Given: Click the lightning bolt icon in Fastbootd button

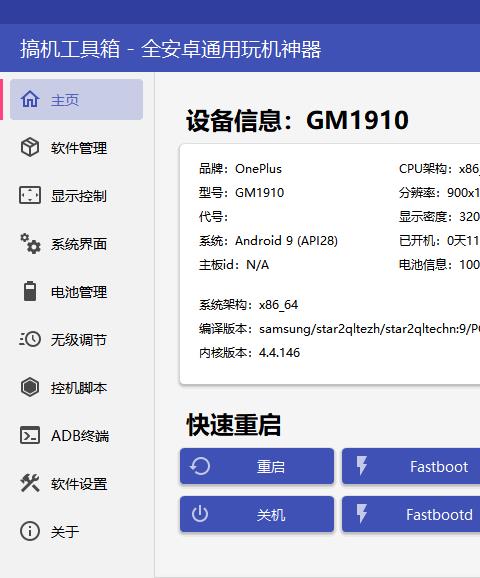Looking at the screenshot, I should click(x=362, y=513).
